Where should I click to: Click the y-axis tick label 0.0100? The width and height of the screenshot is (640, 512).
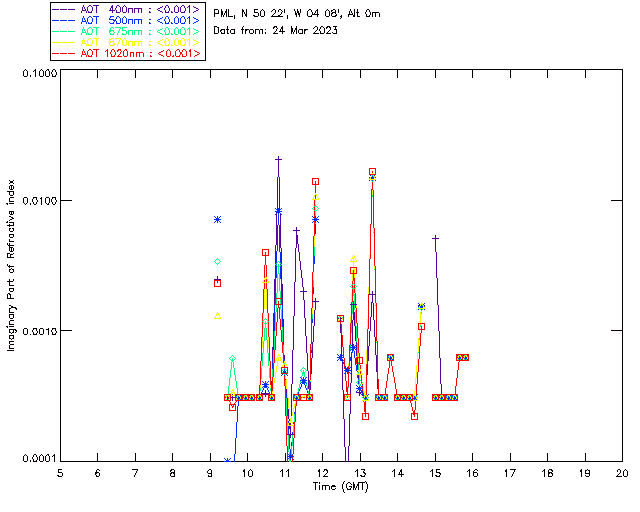coord(39,200)
